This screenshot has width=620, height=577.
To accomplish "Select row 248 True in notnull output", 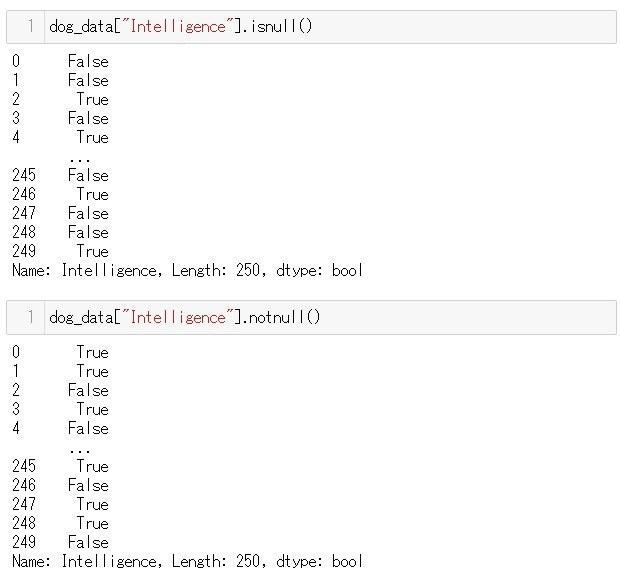I will click(x=60, y=523).
